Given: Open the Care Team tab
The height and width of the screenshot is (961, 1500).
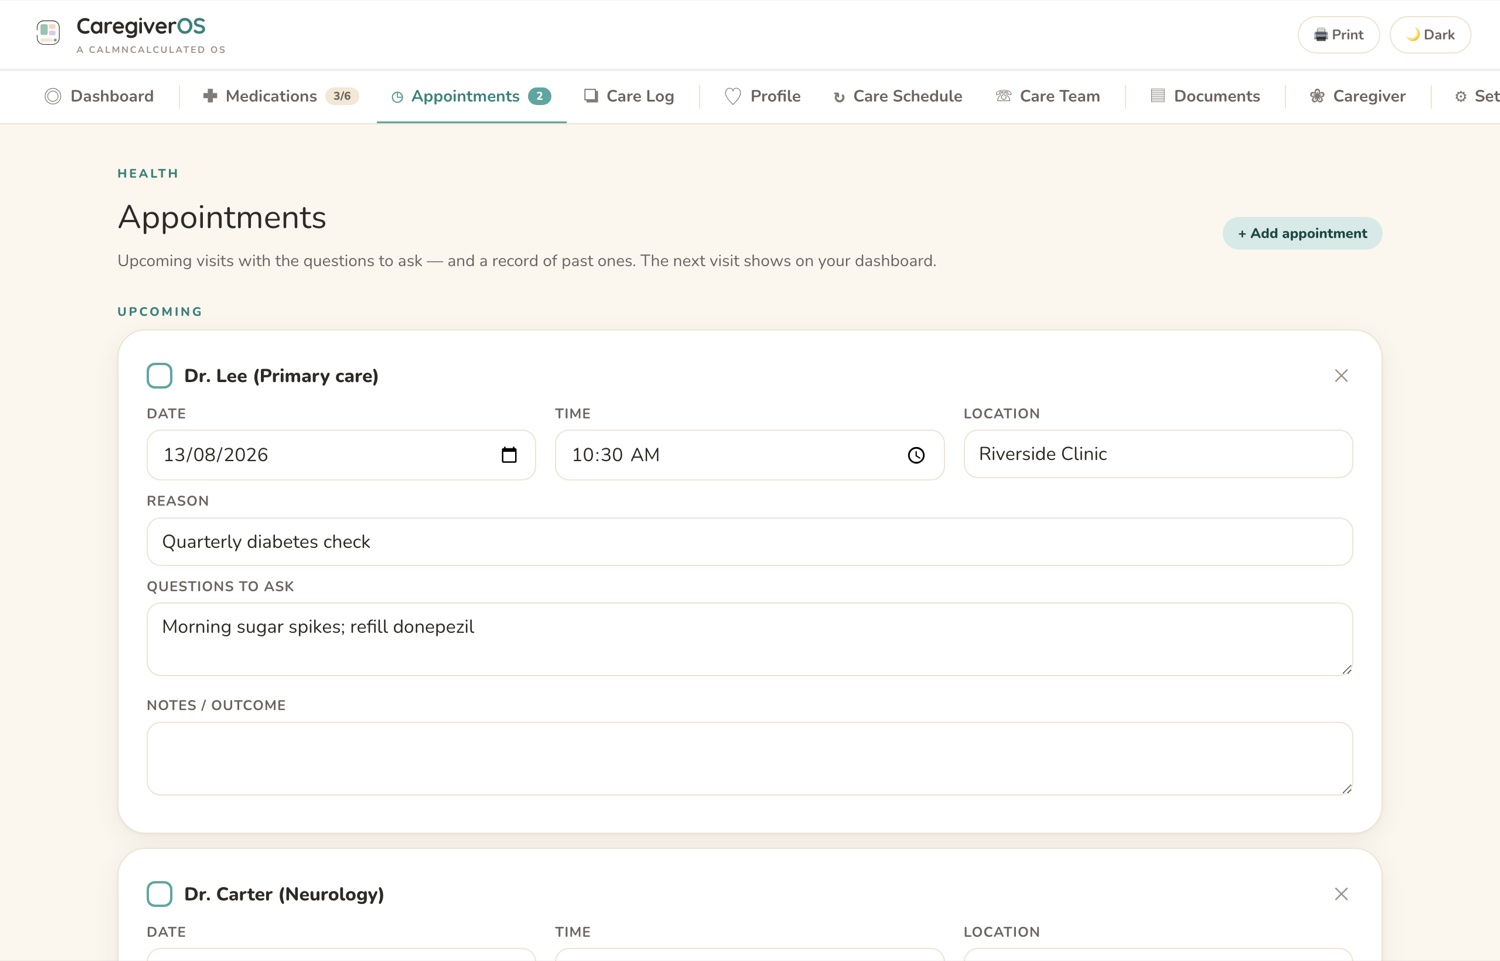Looking at the screenshot, I should pyautogui.click(x=1048, y=96).
